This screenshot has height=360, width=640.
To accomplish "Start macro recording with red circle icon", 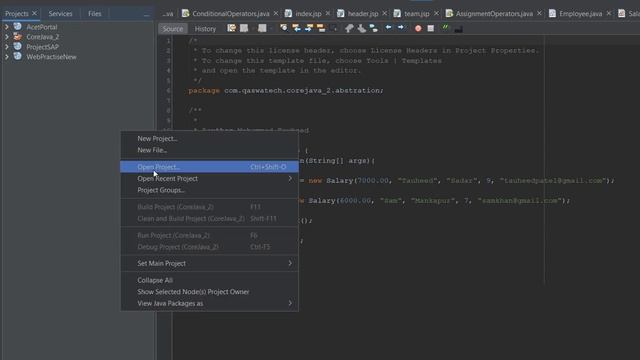I will click(418, 29).
